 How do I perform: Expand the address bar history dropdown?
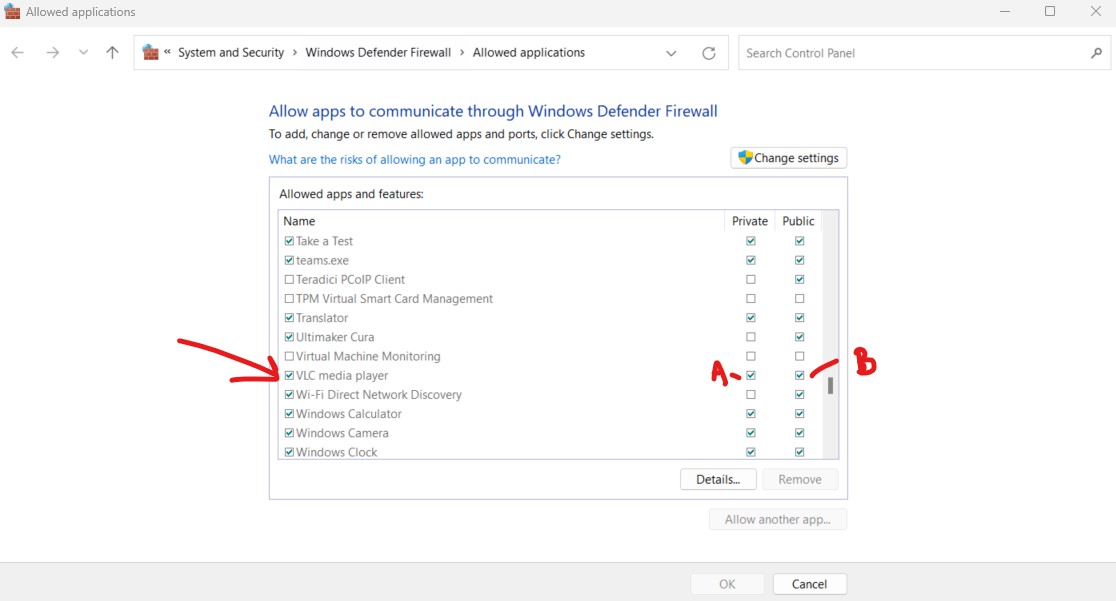[x=671, y=53]
